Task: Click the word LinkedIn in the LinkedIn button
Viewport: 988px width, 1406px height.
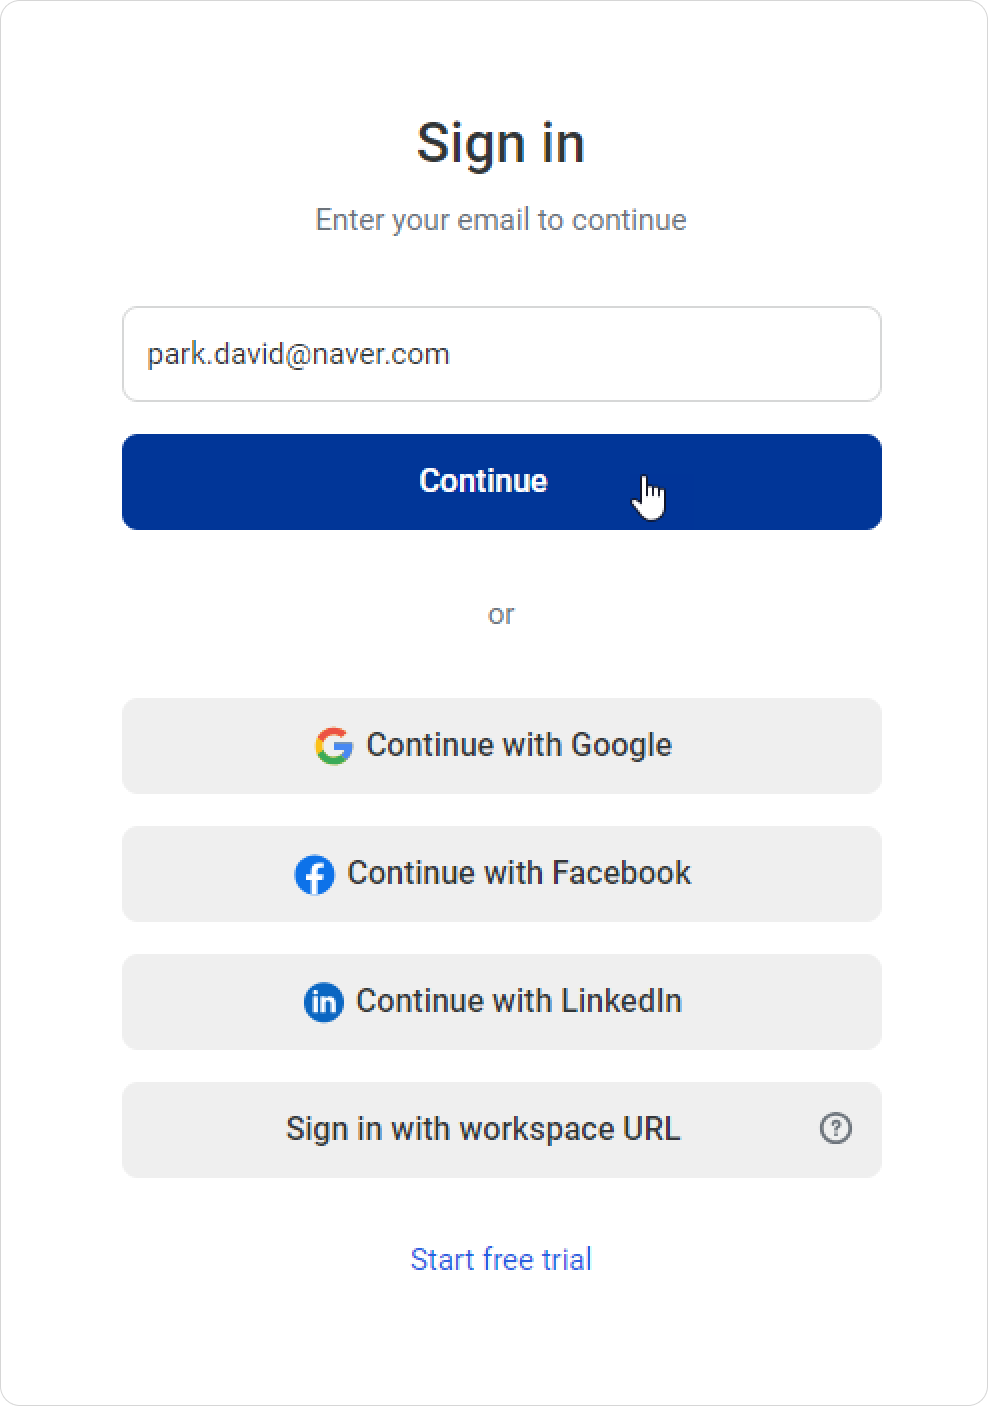Action: coord(620,1001)
